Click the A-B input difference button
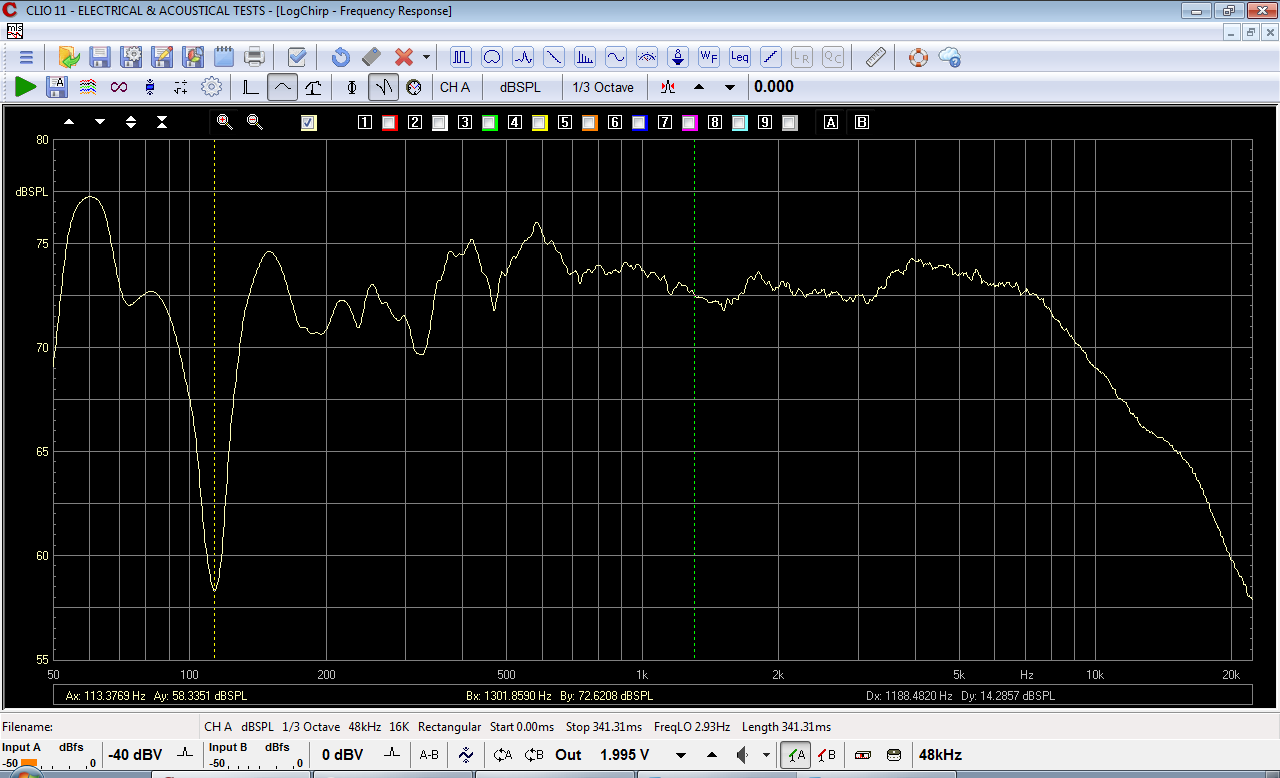1280x778 pixels. [429, 755]
